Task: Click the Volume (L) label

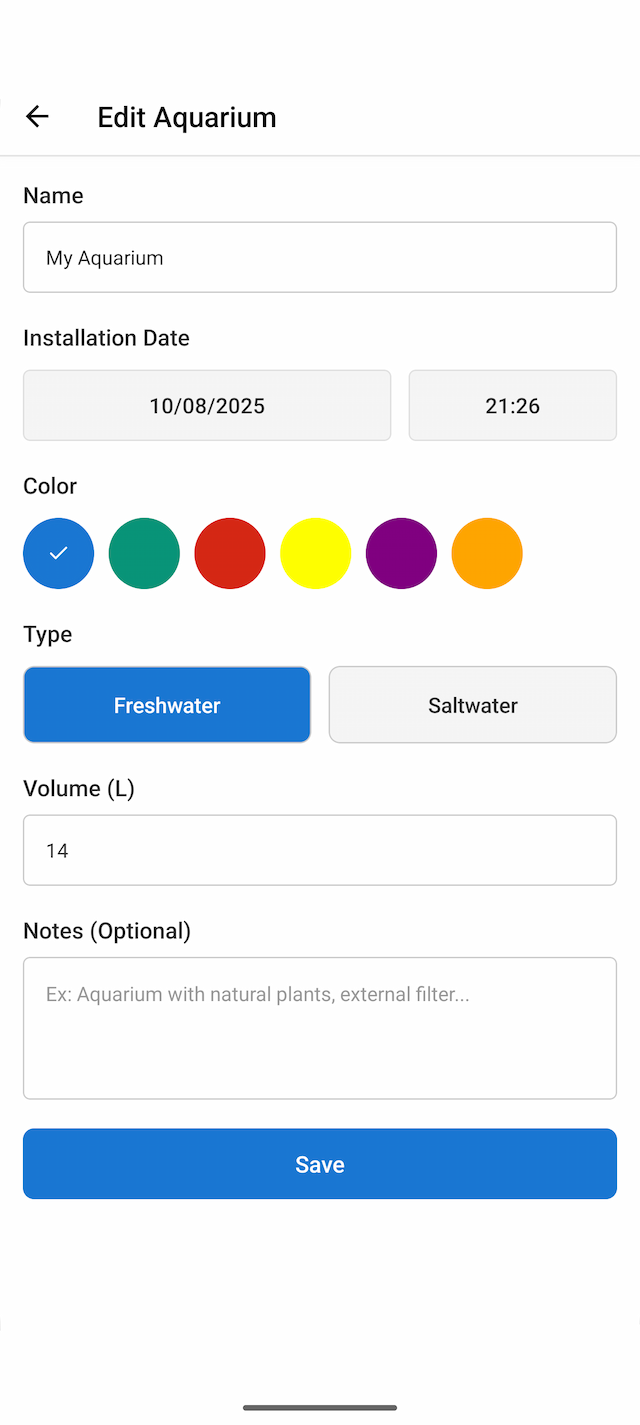Action: 79,788
